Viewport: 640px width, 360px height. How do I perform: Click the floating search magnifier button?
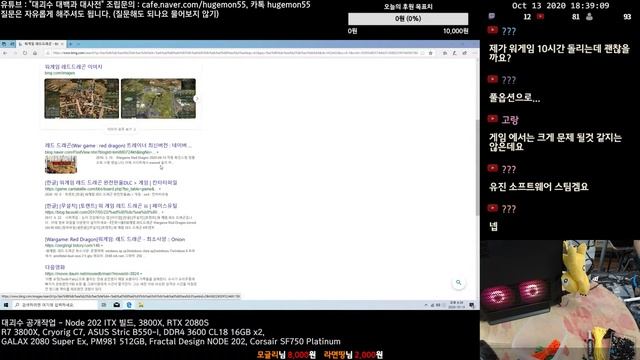458,282
